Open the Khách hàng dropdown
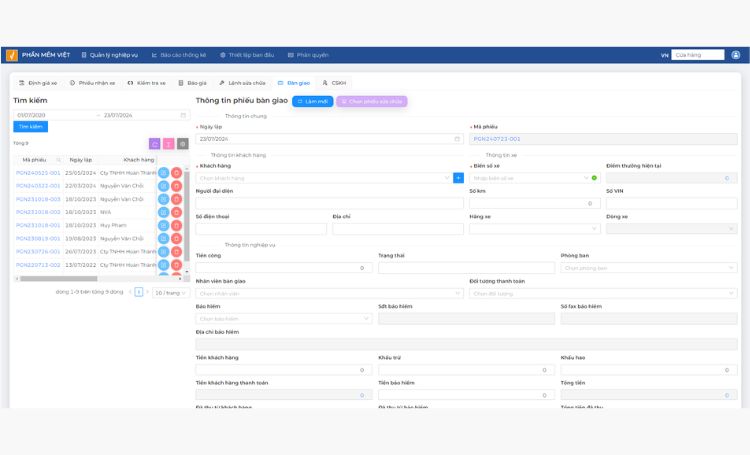Viewport: 750px width, 455px height. [x=323, y=178]
